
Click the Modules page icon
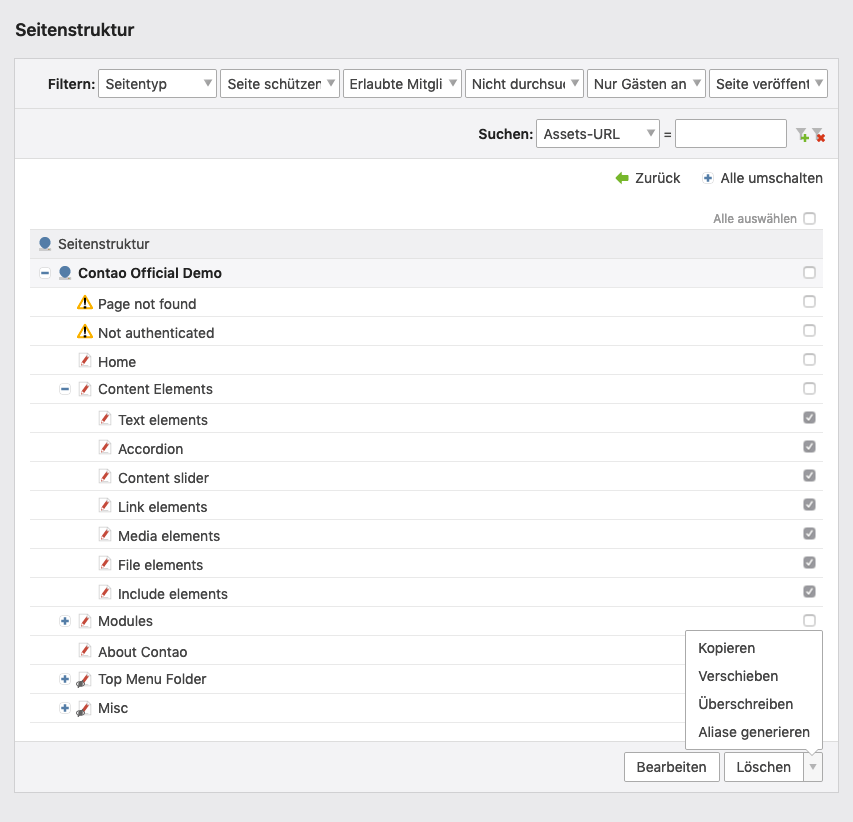(85, 621)
